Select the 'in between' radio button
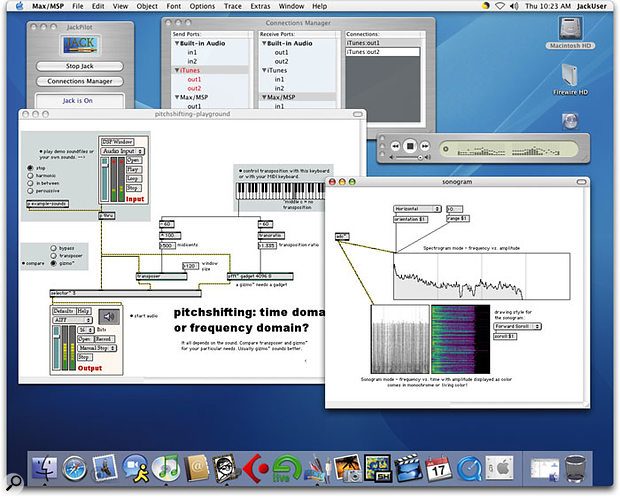Image resolution: width=620 pixels, height=497 pixels. coord(30,183)
